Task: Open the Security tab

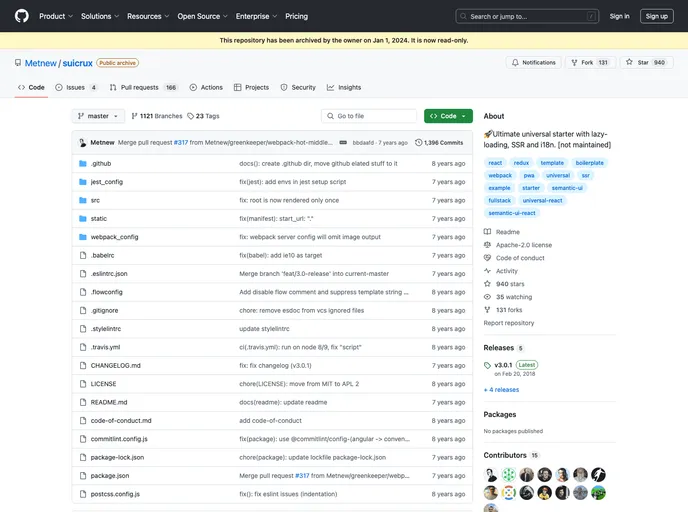Action: (298, 88)
